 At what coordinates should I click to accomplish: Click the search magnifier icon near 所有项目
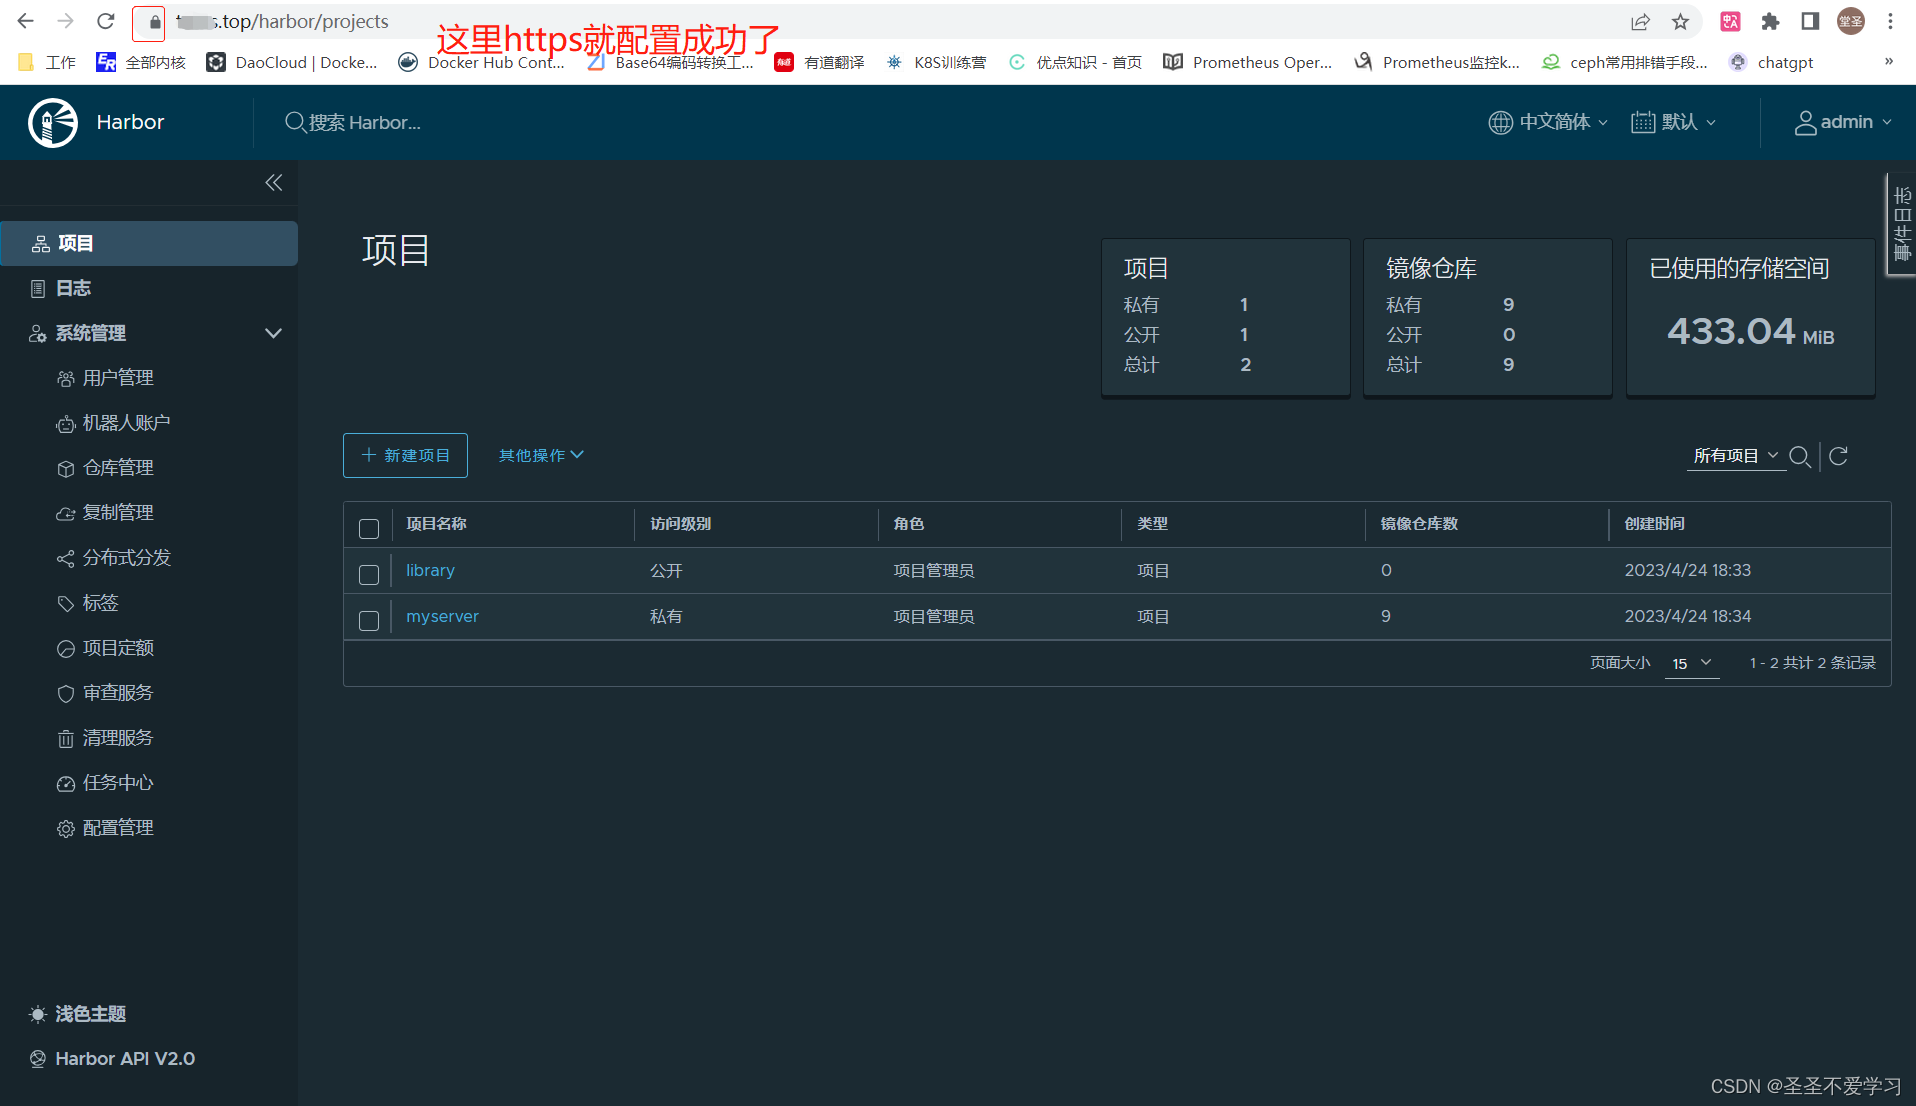pos(1801,457)
